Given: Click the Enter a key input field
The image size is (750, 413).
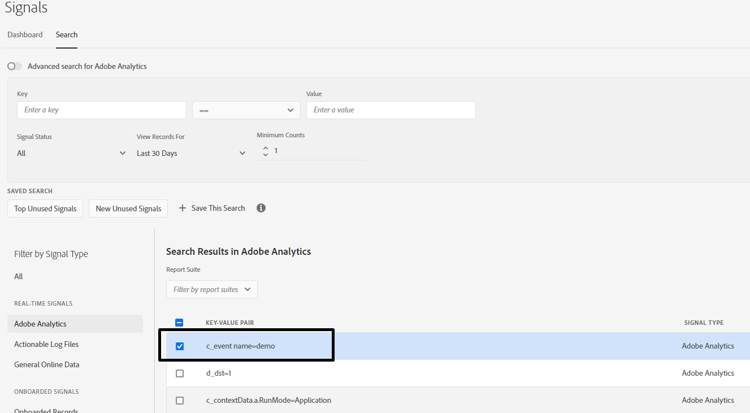Looking at the screenshot, I should 101,110.
